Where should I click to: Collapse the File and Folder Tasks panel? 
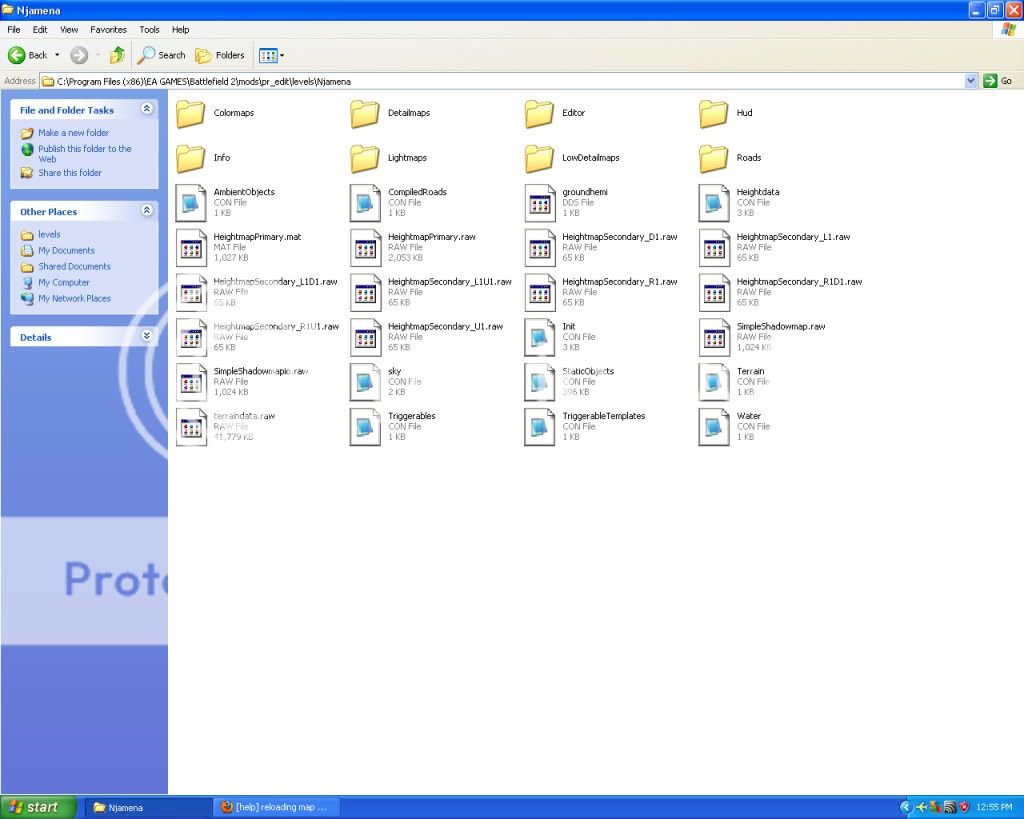click(x=147, y=109)
